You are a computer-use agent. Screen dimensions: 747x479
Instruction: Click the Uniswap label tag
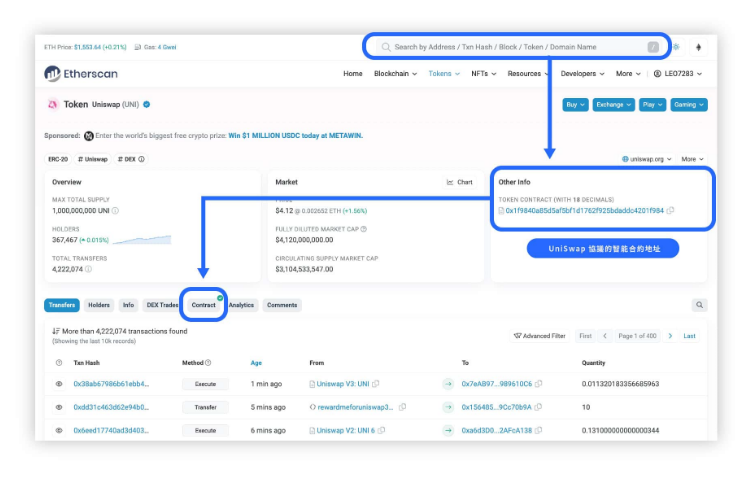(93, 159)
